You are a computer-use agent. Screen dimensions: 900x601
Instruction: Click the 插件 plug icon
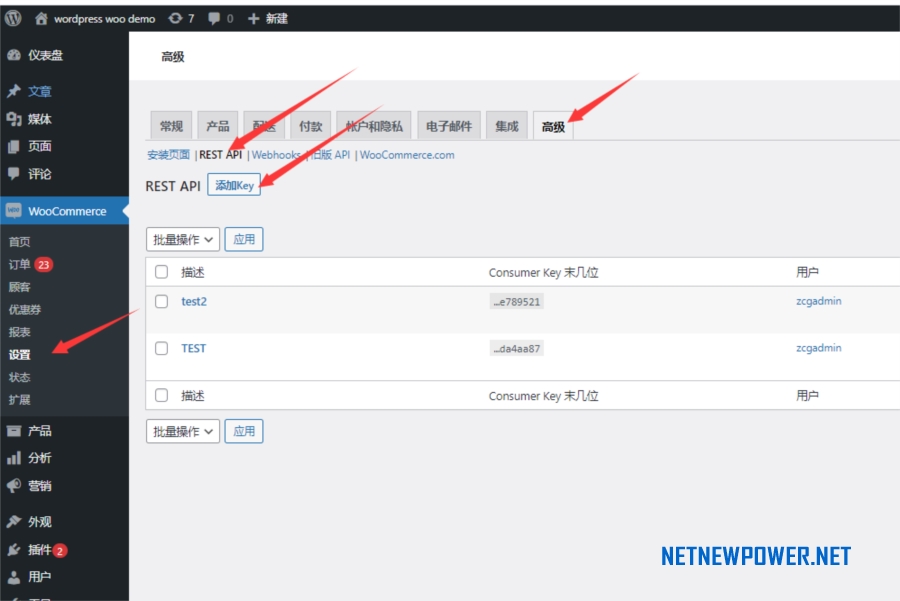tap(14, 550)
